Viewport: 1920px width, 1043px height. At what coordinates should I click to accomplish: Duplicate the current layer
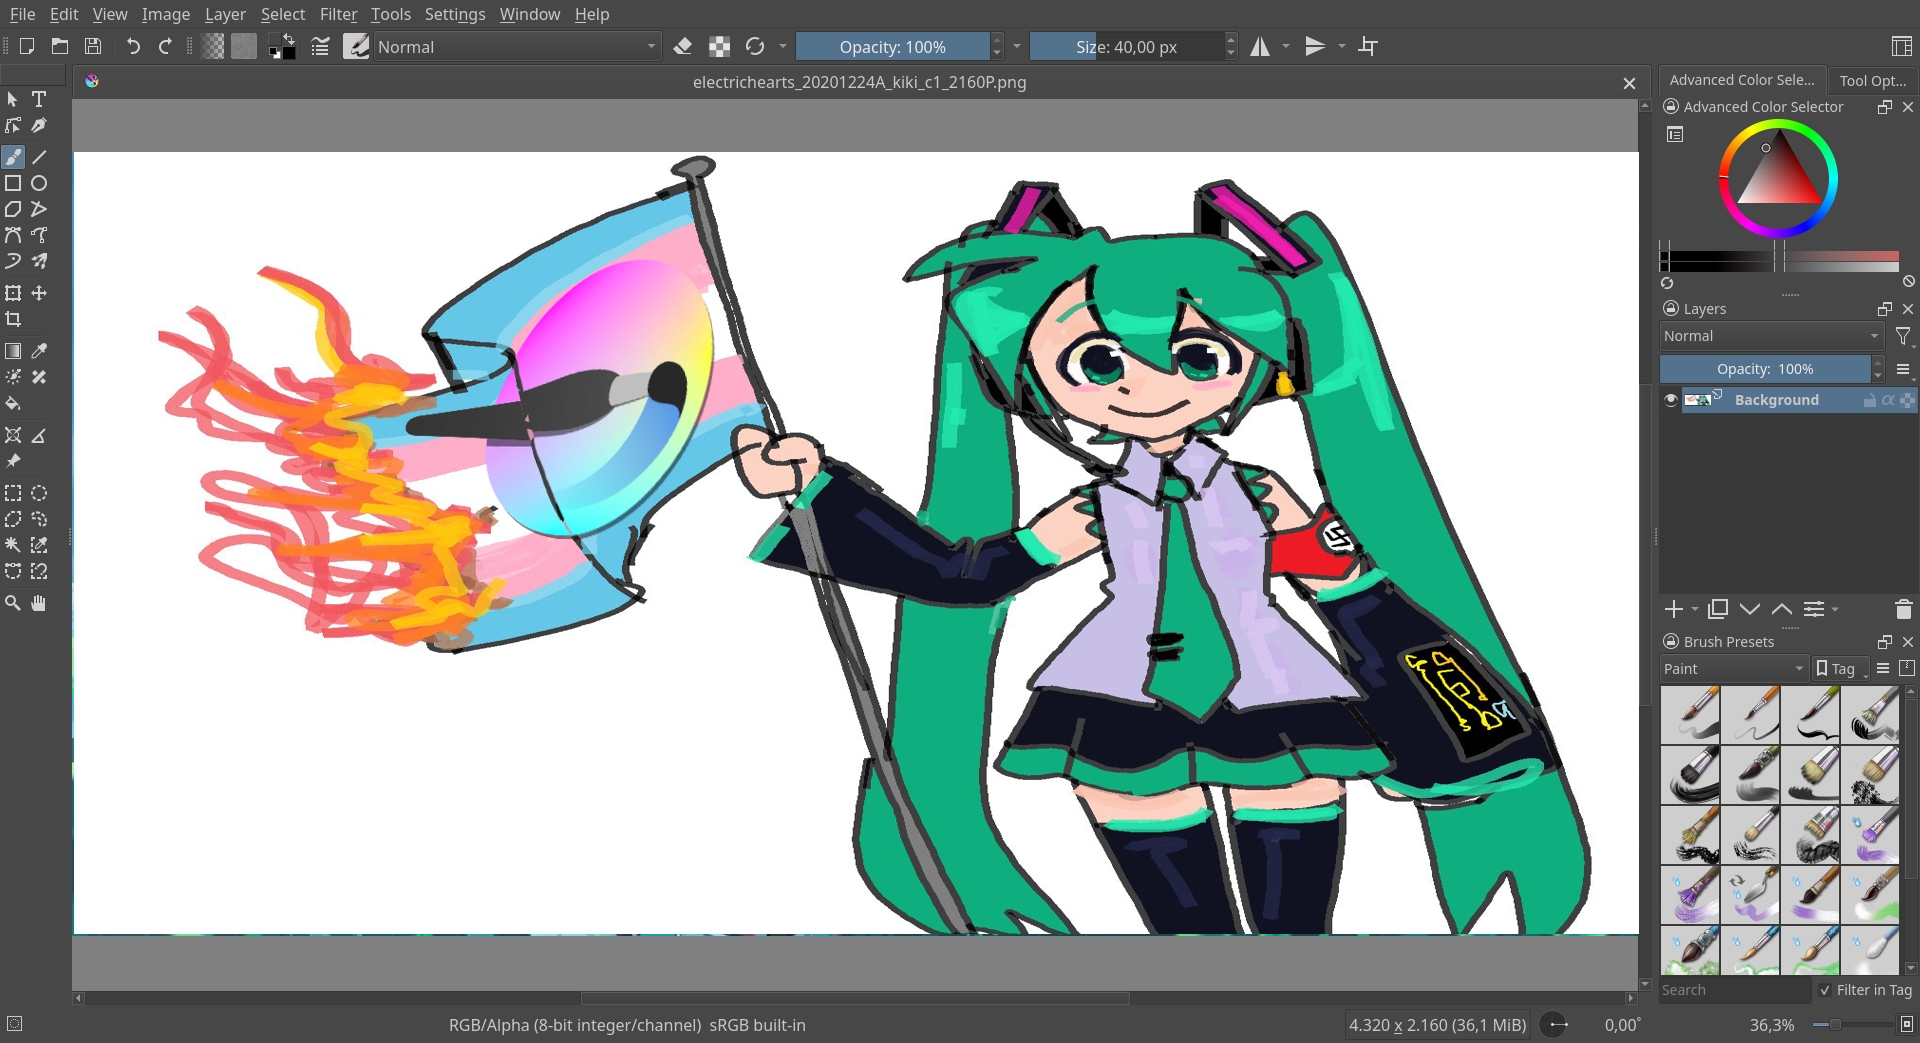[x=1718, y=609]
